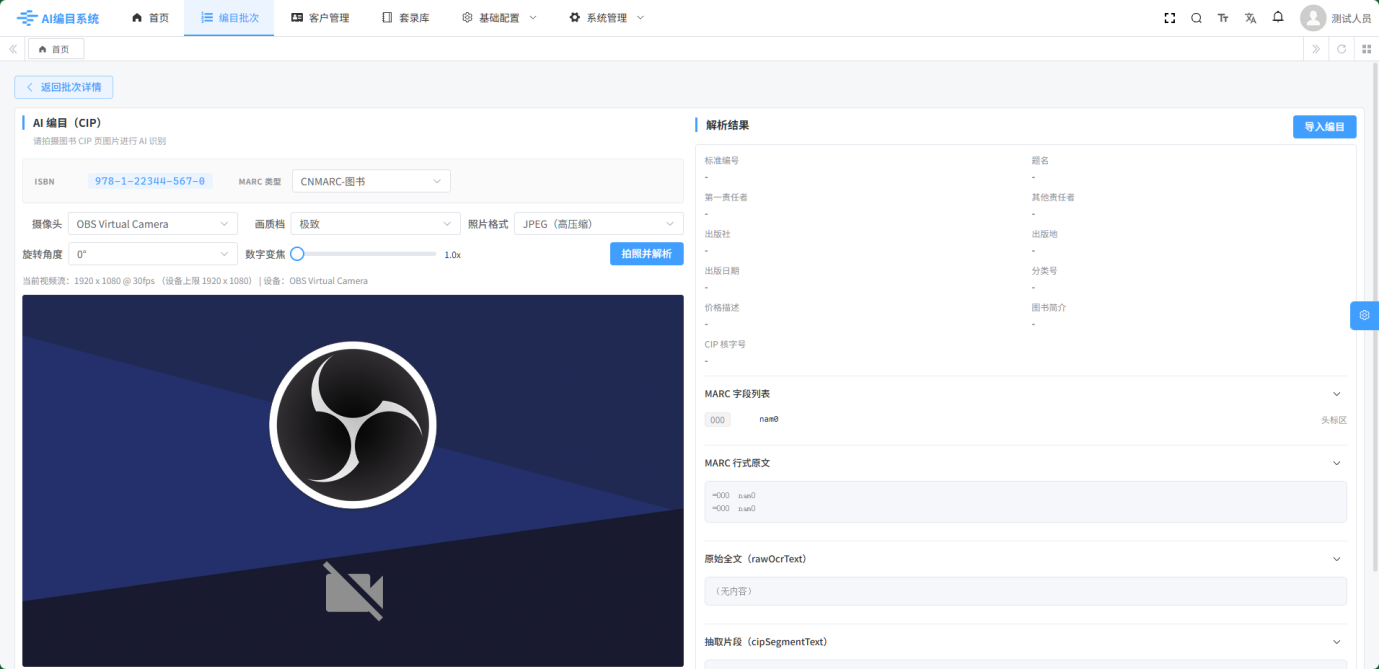Open the 摄像头 camera dropdown
Viewport: 1379px width, 669px height.
(152, 224)
